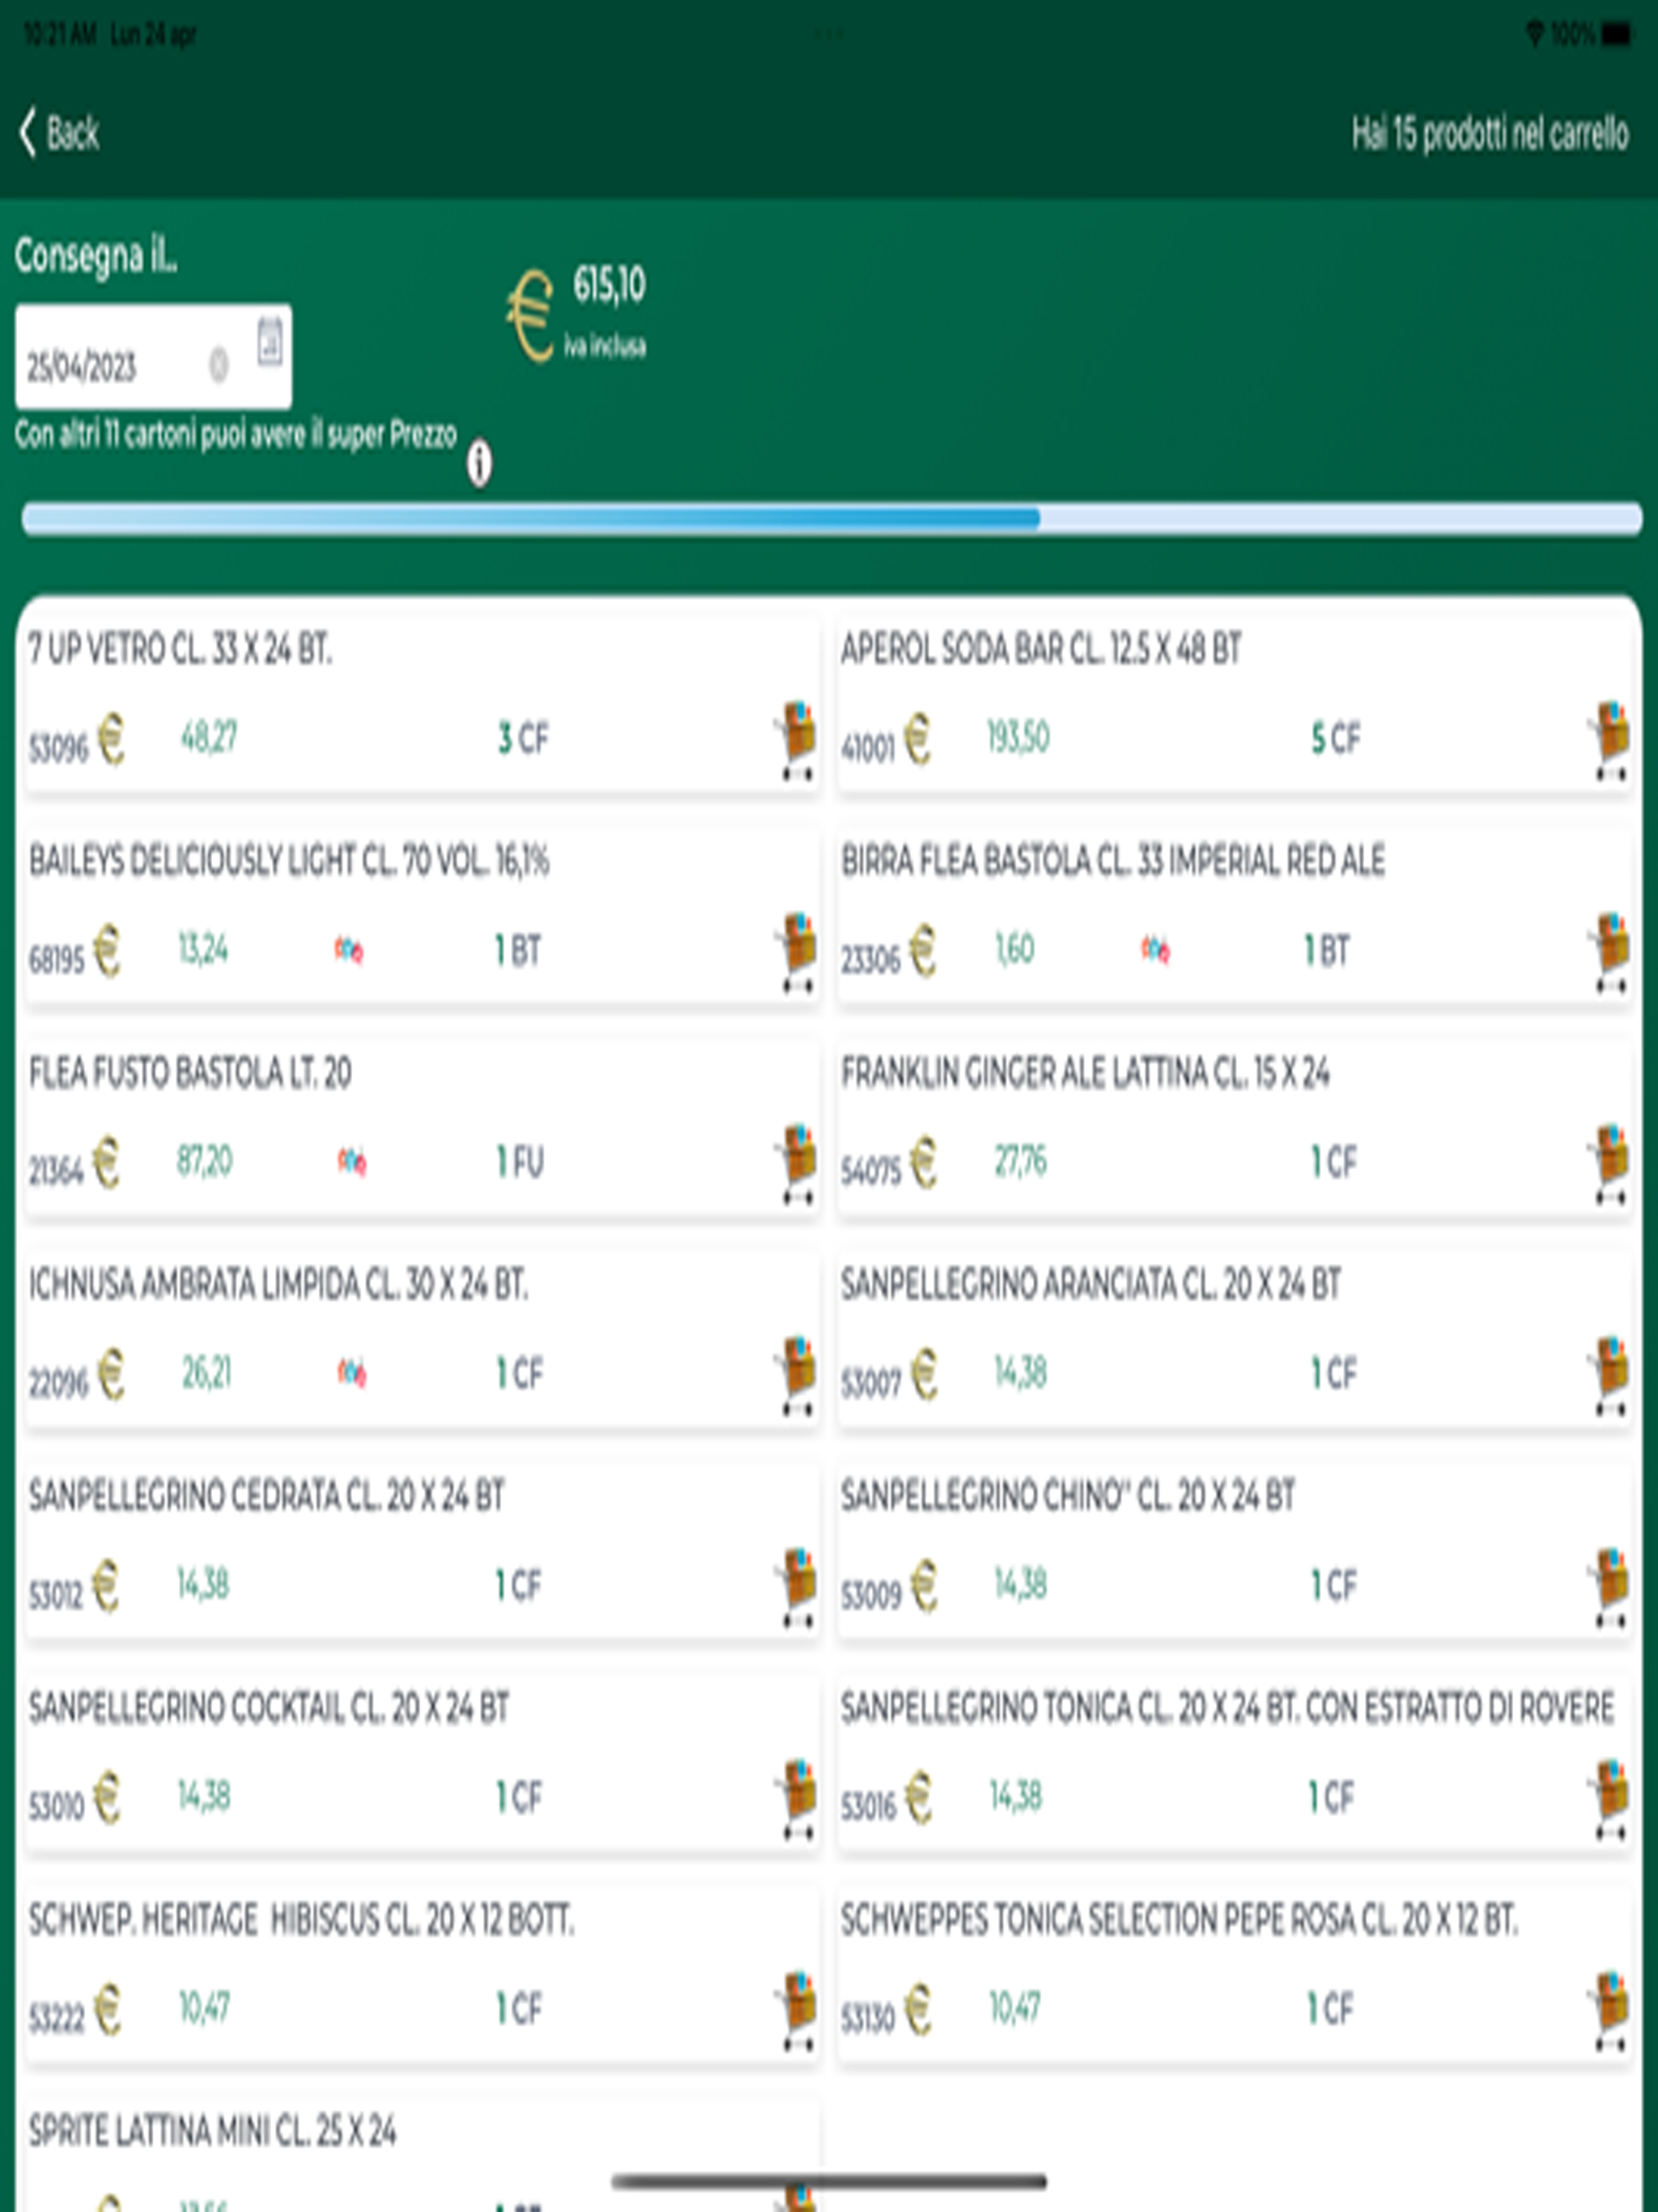The height and width of the screenshot is (2212, 1658).
Task: Select product 'APEROL SODA BAR CL. 12.5 X 48 BT'
Action: pyautogui.click(x=1041, y=649)
